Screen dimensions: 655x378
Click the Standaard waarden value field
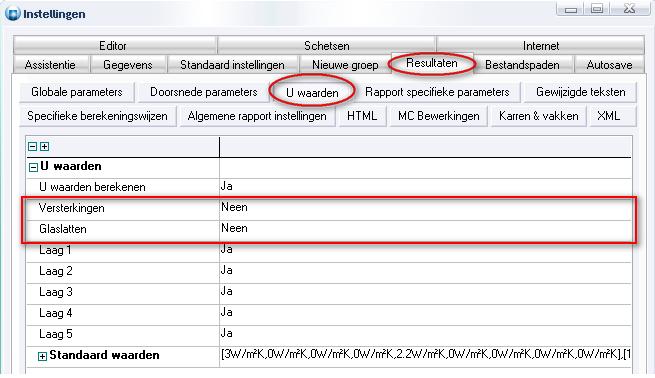[x=425, y=355]
